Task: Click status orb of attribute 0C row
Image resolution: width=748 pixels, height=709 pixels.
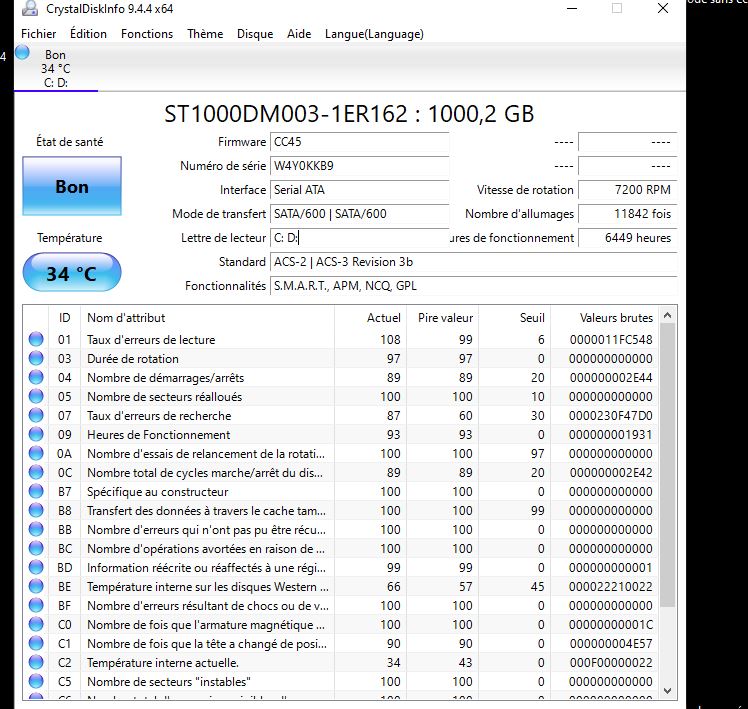Action: click(x=36, y=472)
